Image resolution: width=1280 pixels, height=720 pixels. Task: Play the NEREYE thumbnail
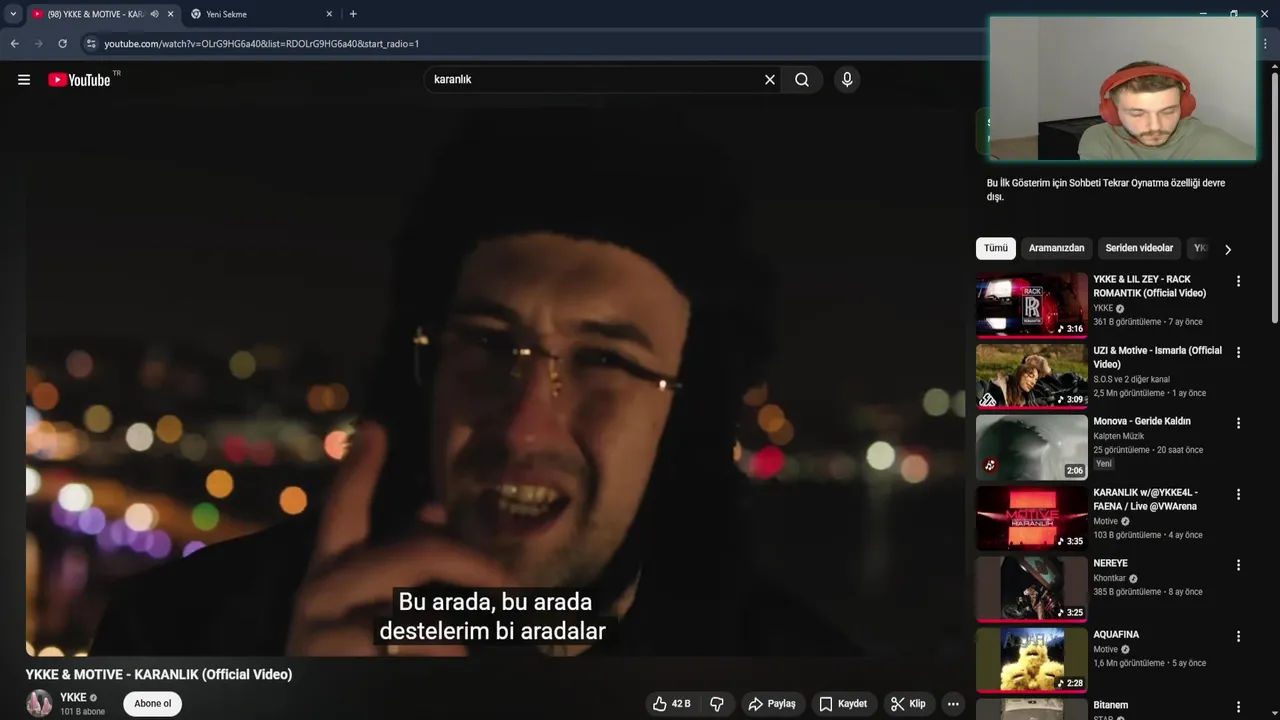point(1031,588)
